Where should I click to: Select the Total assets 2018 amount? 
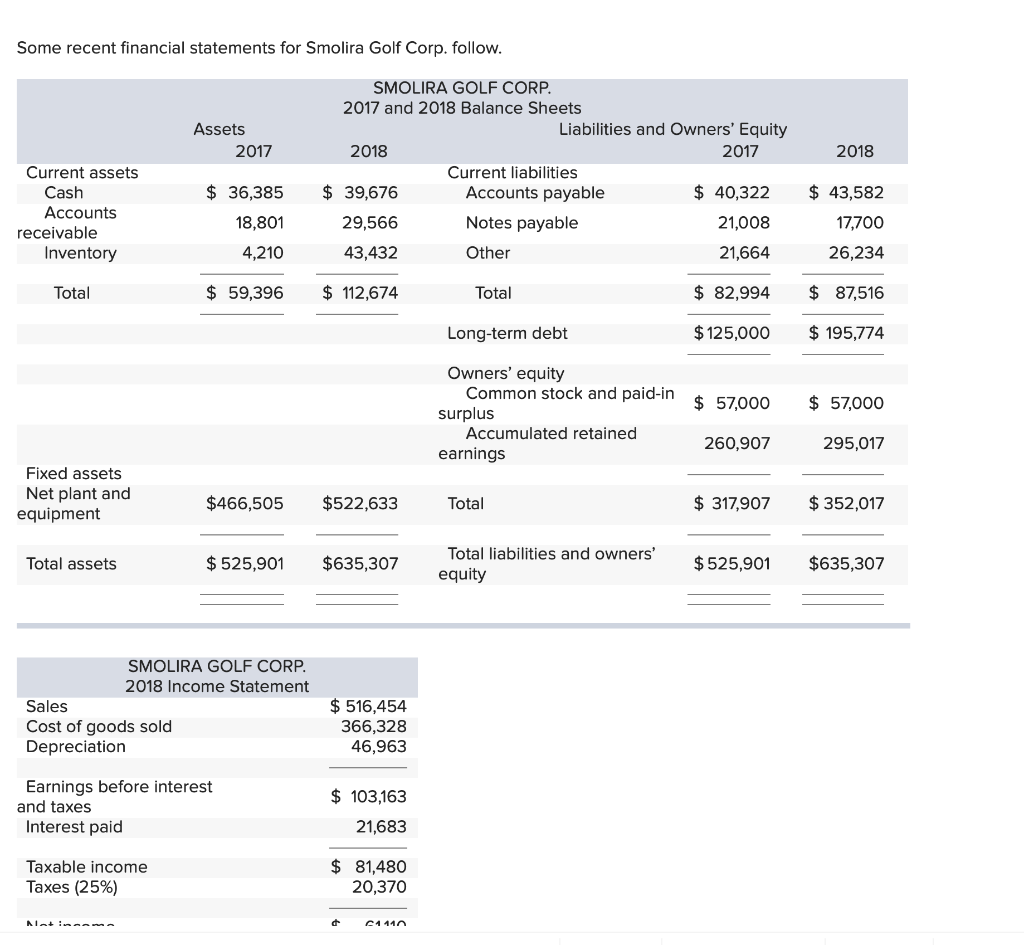pos(357,564)
